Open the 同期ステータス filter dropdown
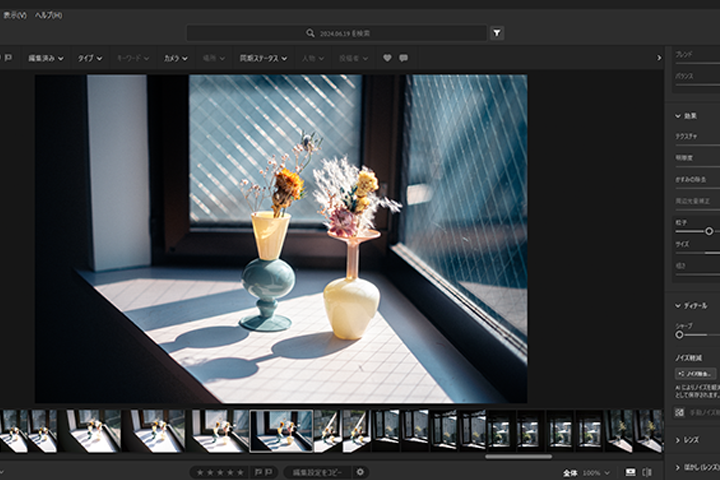 tap(263, 58)
